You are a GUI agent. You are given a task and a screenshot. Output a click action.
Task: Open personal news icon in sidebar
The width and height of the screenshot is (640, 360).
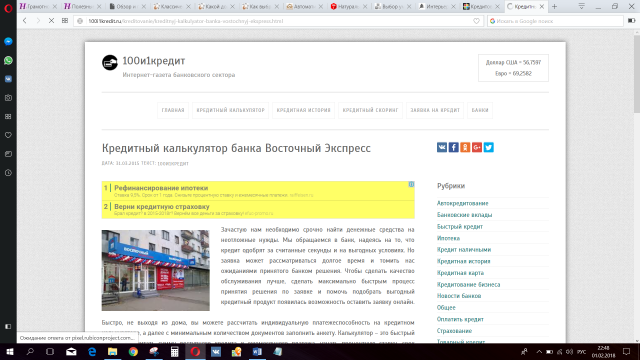click(8, 154)
